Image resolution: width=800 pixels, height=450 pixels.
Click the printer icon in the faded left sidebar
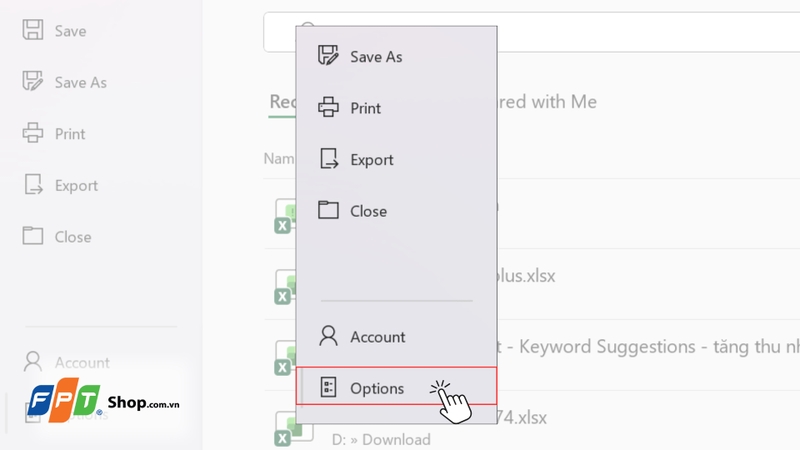(33, 134)
